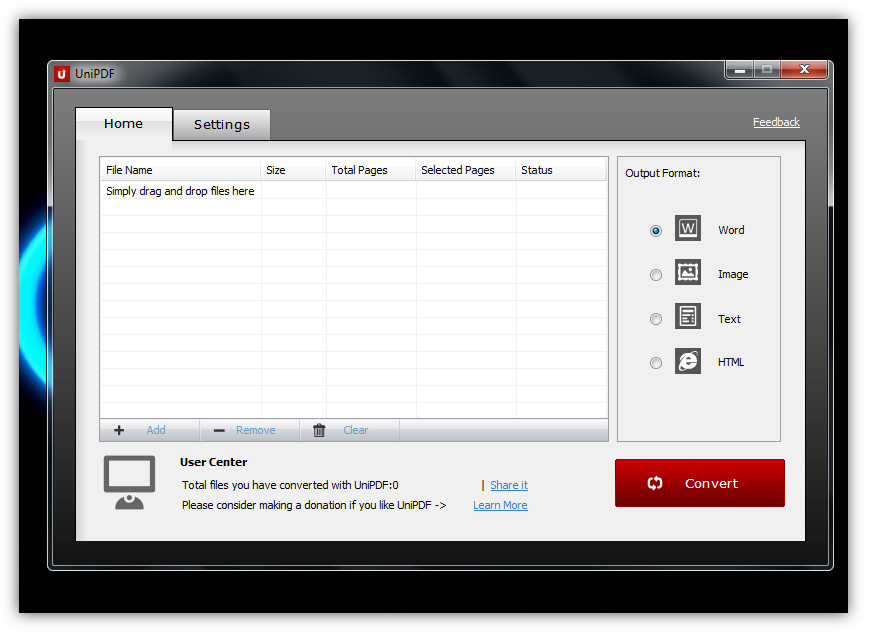Follow the Share it link
The image size is (886, 632).
[508, 485]
